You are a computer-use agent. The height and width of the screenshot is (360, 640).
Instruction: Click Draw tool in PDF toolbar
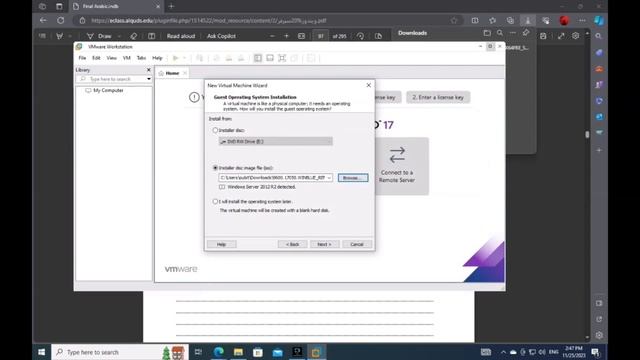click(x=99, y=36)
